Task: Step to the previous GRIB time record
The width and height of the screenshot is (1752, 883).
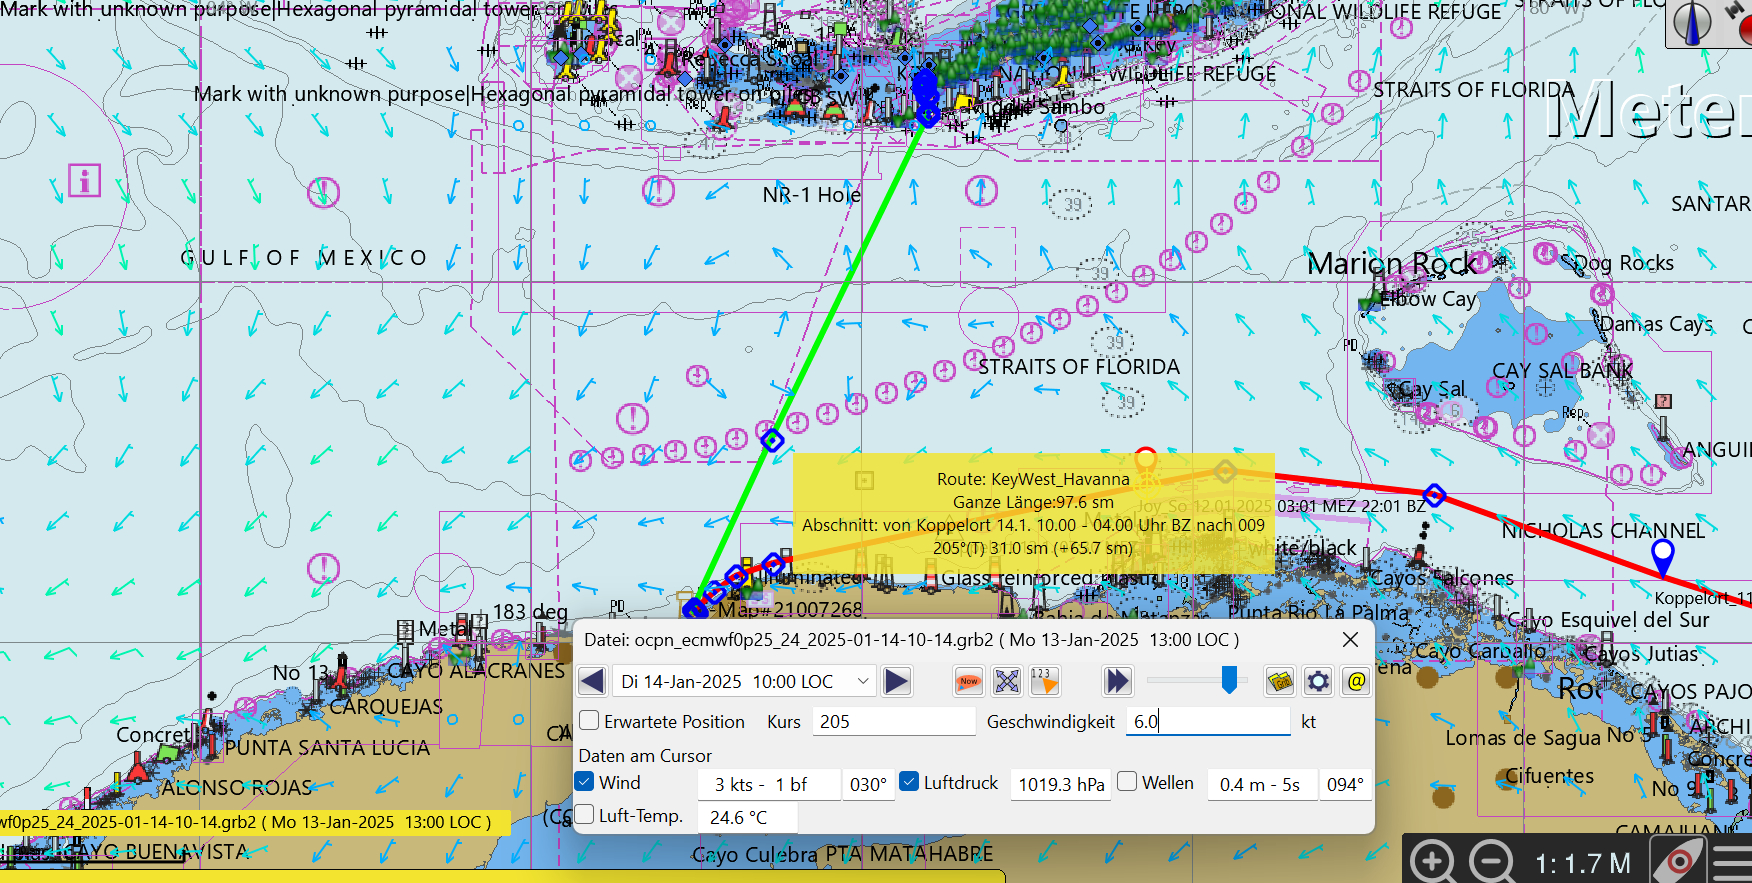Action: pos(592,681)
